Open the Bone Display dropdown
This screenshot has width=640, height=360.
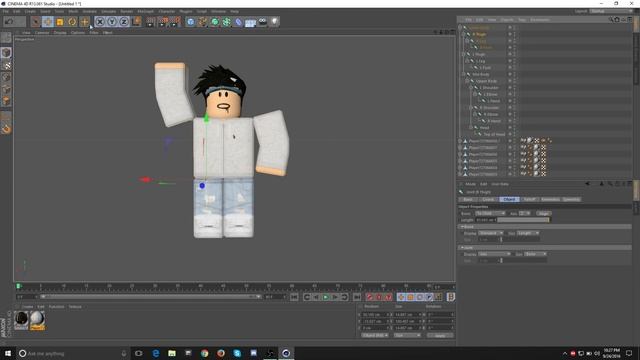pos(491,233)
